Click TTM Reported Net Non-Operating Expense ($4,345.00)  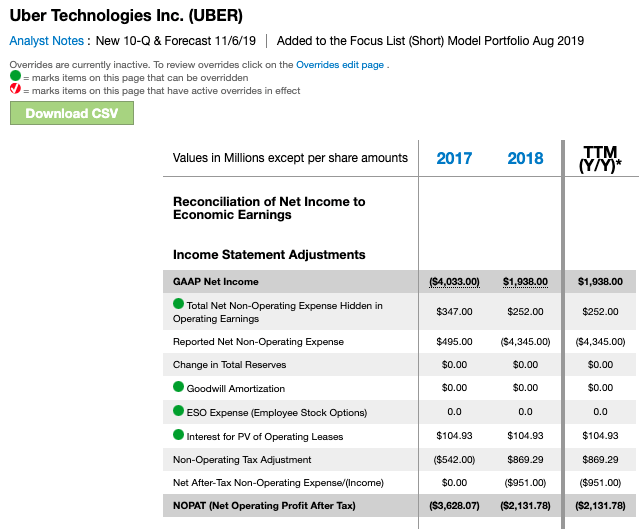click(x=600, y=342)
